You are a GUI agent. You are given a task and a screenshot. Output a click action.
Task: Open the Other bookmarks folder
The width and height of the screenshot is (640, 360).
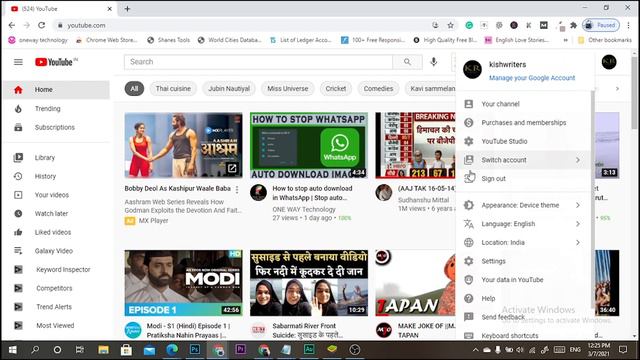coord(605,40)
